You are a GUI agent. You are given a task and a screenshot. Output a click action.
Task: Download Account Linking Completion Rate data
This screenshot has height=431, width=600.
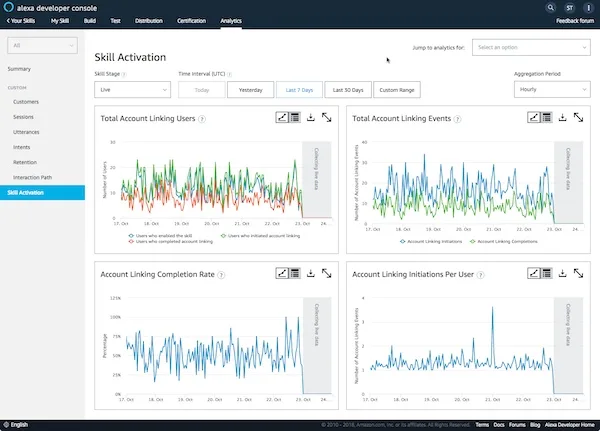[x=311, y=273]
